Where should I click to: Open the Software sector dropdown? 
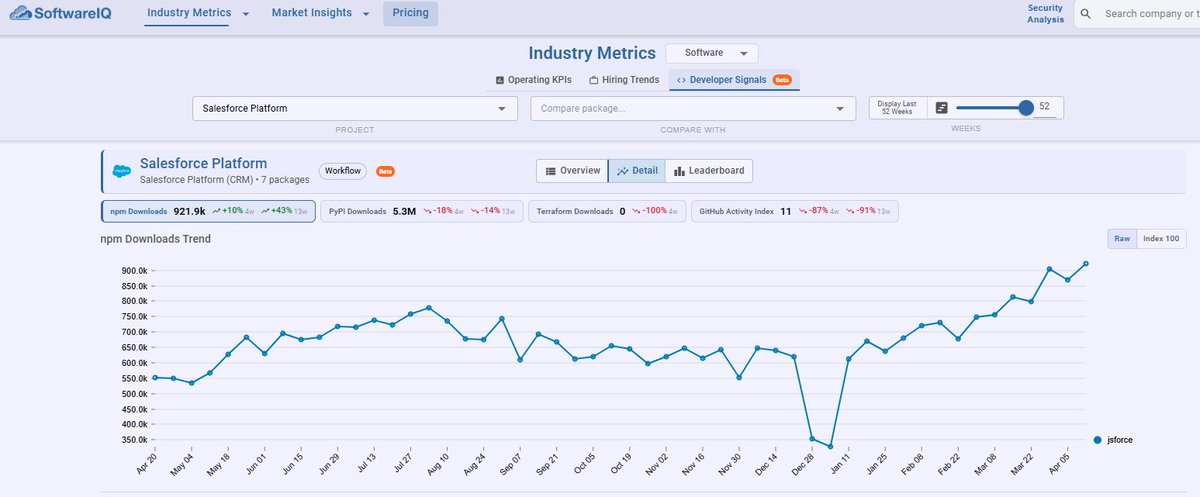(x=712, y=53)
